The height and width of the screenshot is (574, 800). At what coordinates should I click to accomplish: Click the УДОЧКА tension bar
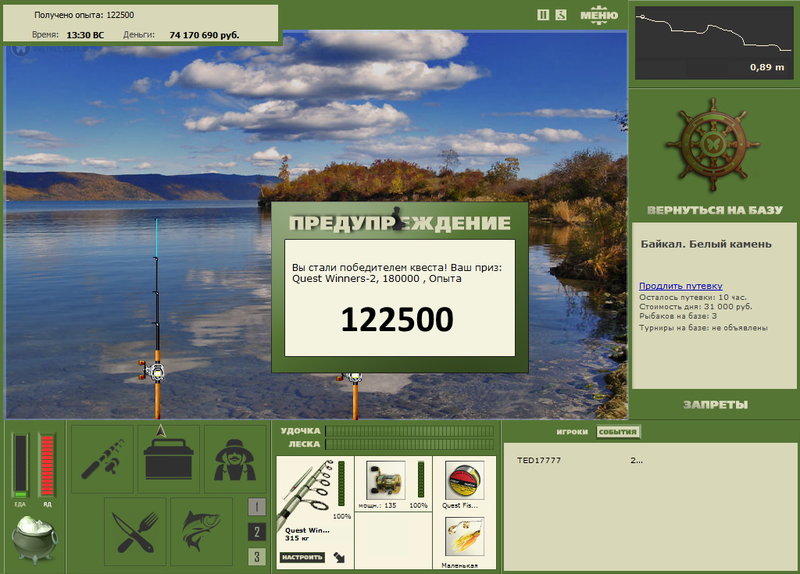[410, 431]
